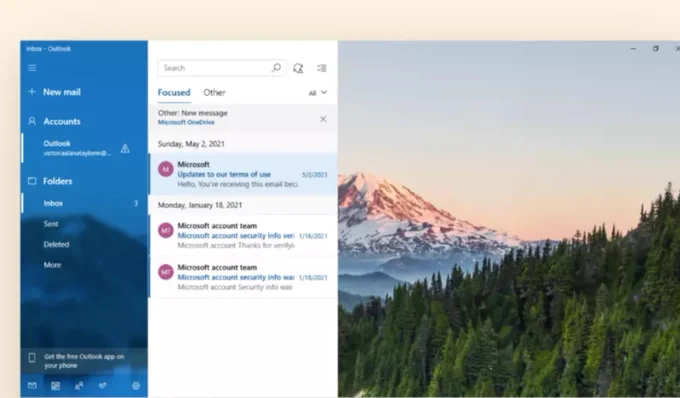Open the Accounts section

coord(84,121)
